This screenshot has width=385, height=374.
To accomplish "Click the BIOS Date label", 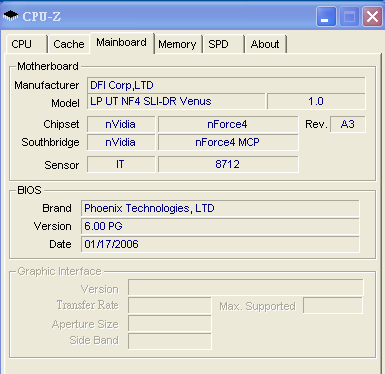I will 60,244.
